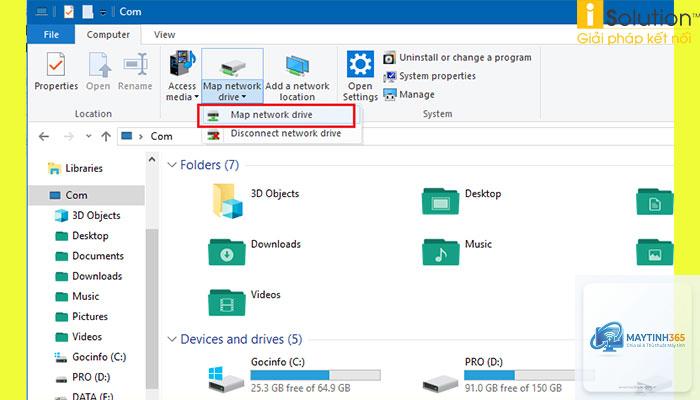Switch to the View ribbon tab
The width and height of the screenshot is (700, 400).
coord(164,34)
